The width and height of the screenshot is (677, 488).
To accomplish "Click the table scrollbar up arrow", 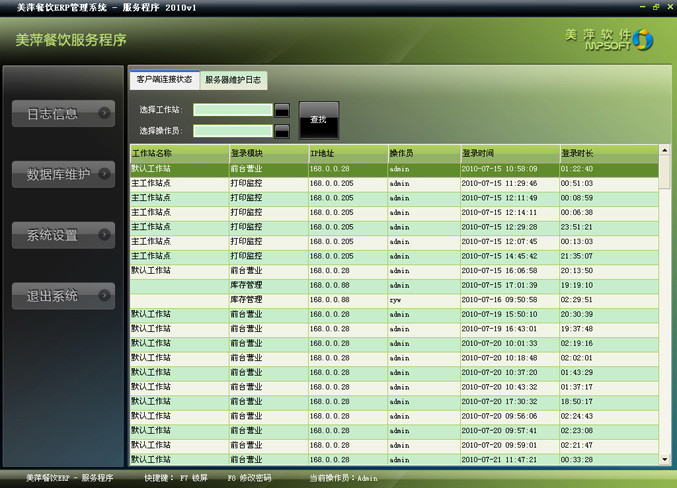I will pos(664,150).
